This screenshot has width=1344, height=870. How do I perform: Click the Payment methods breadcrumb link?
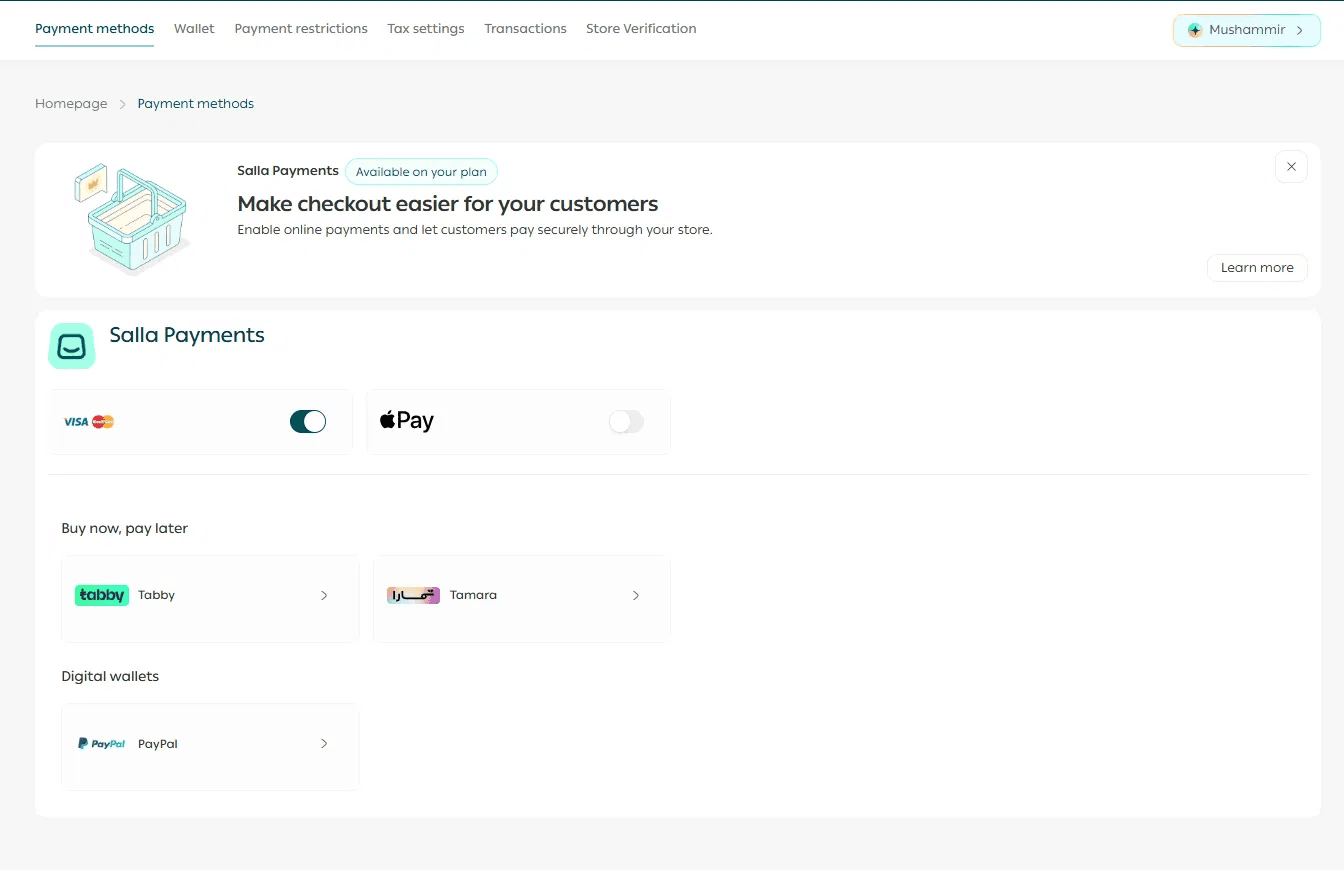point(196,104)
